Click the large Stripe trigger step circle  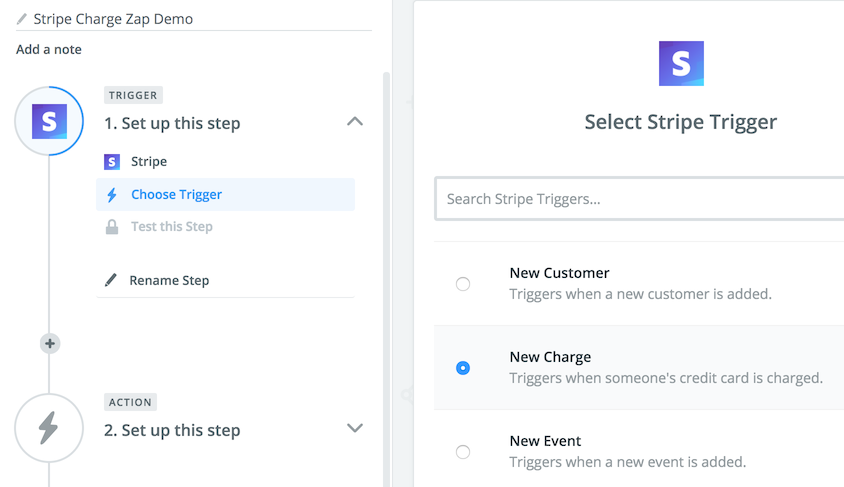point(49,121)
